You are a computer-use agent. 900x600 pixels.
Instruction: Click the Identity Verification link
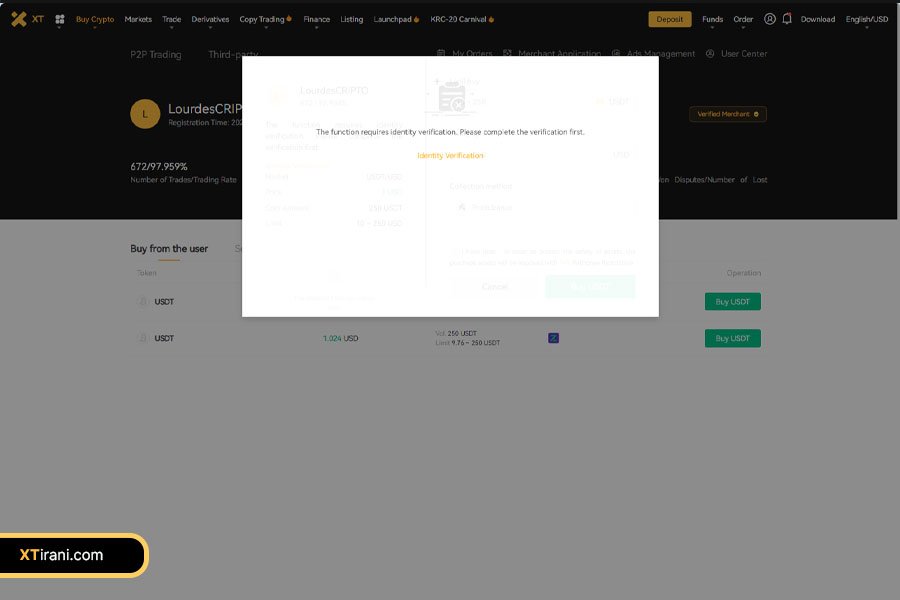[x=450, y=156]
